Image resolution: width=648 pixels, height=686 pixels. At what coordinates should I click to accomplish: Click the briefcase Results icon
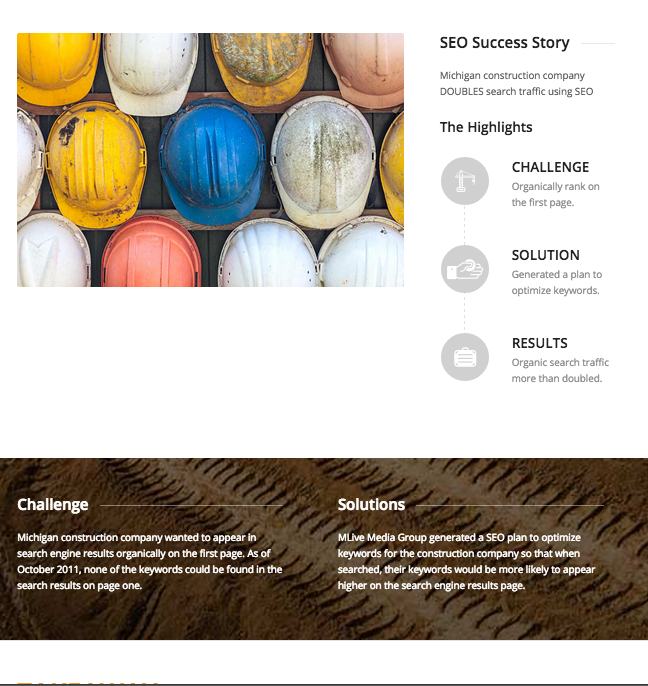coord(464,357)
